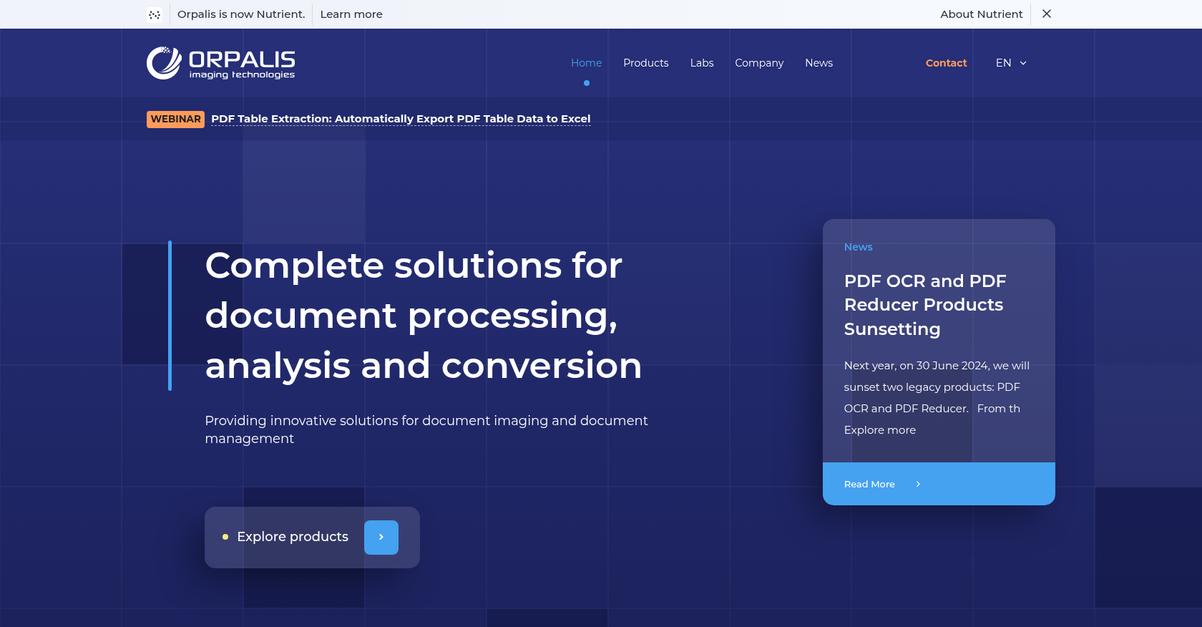The width and height of the screenshot is (1202, 627).
Task: Open the About Nutrient link
Action: pos(980,14)
